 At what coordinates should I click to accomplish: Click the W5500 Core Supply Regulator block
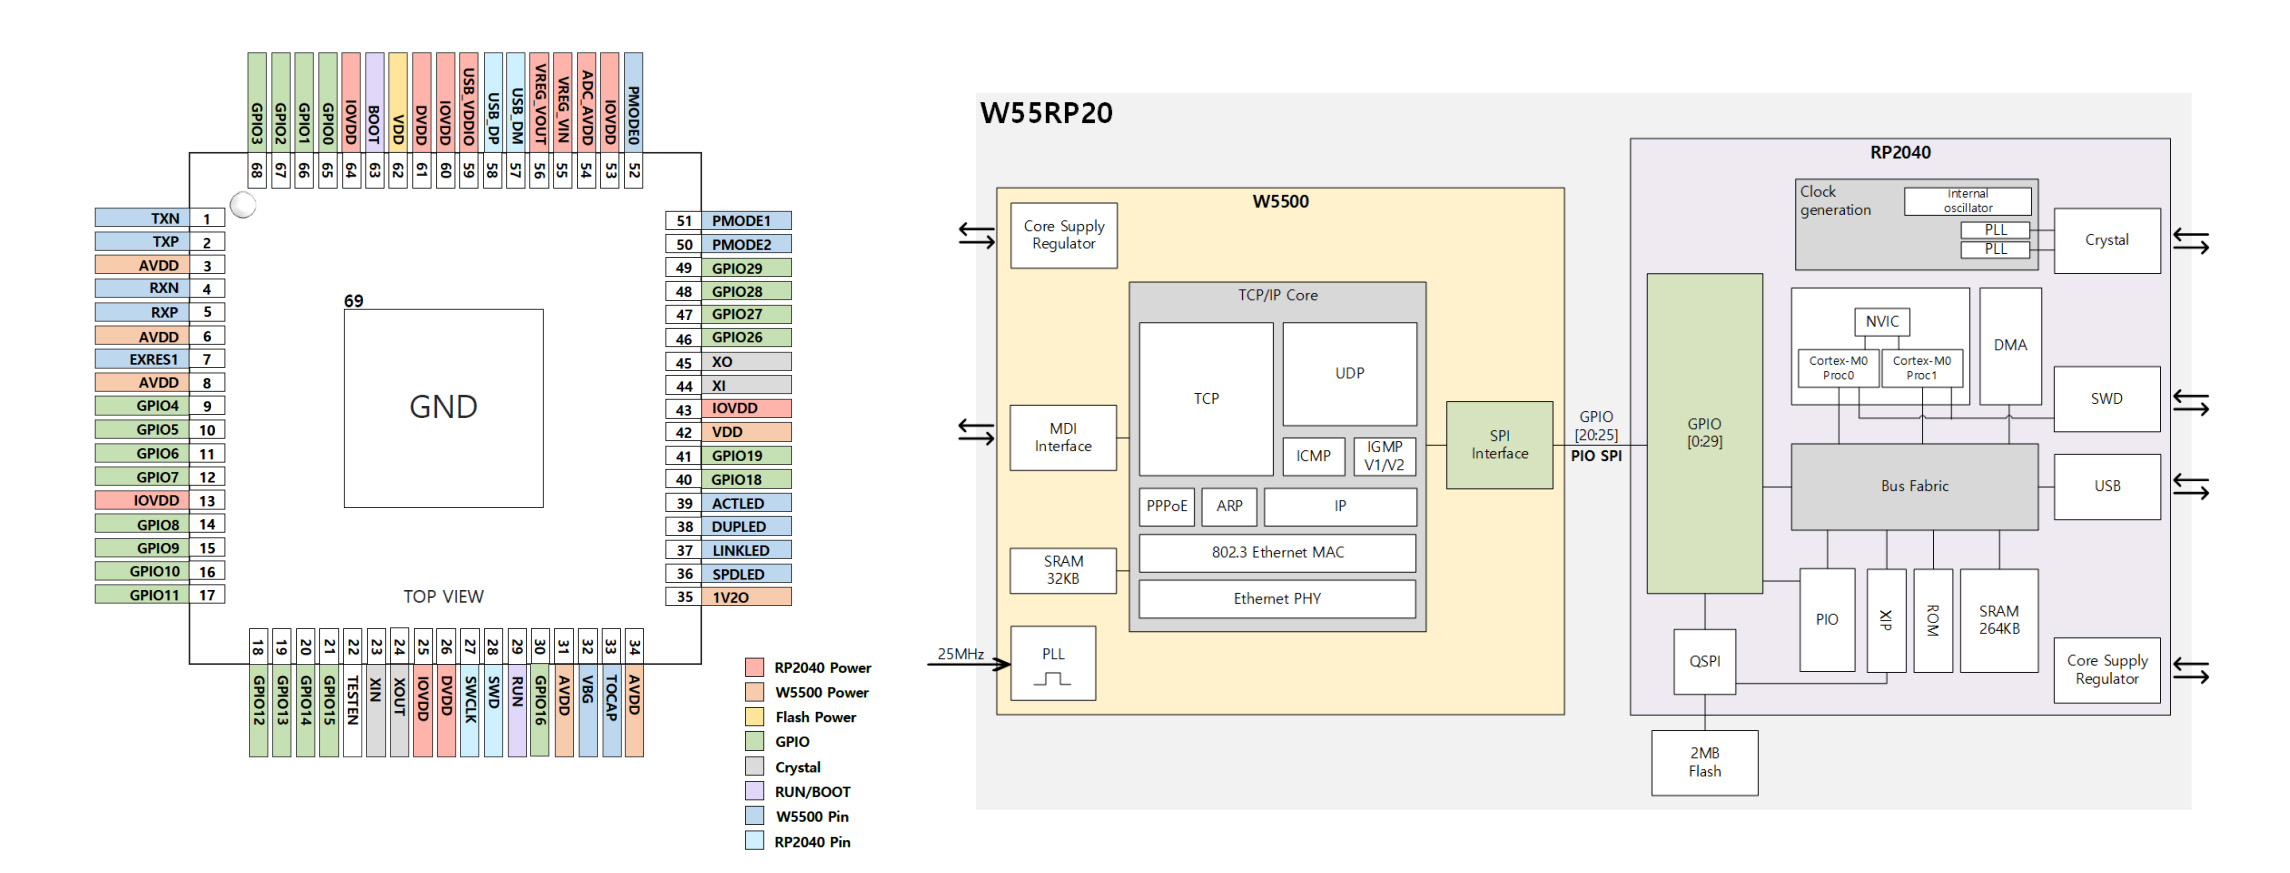point(1064,236)
